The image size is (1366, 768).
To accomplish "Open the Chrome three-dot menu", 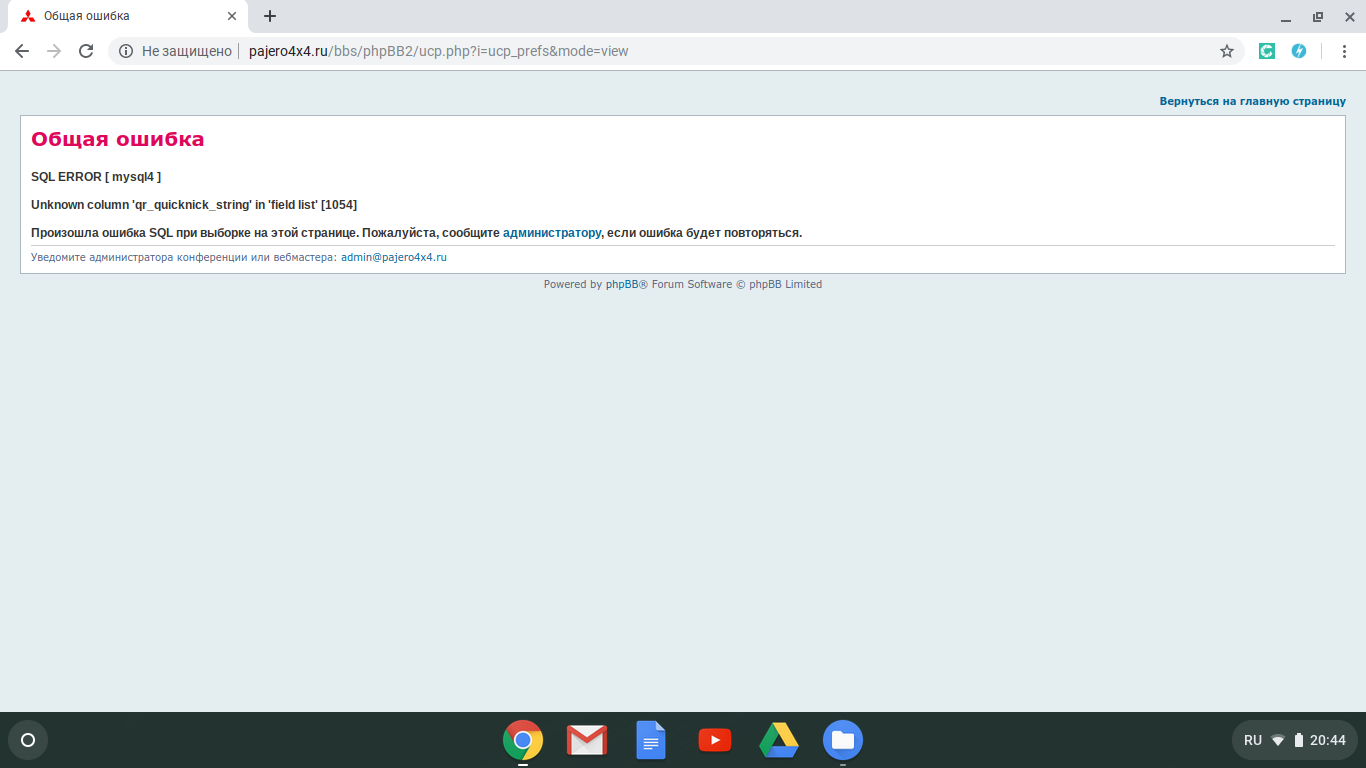I will tap(1344, 51).
